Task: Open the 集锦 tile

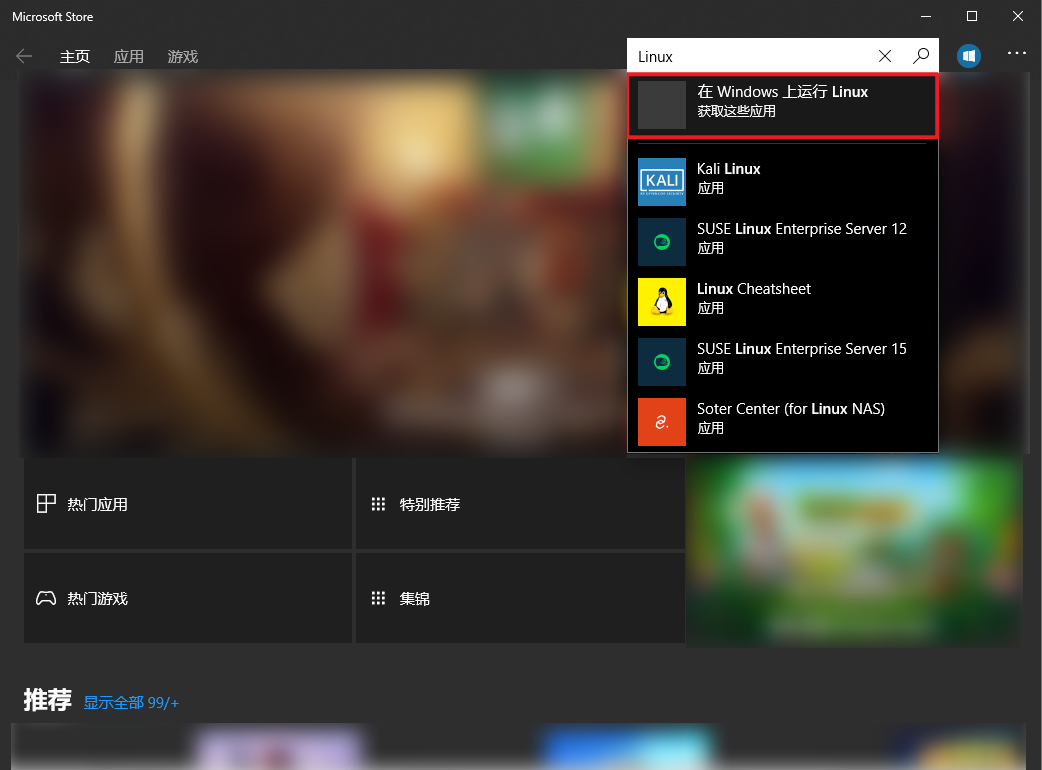Action: click(520, 598)
